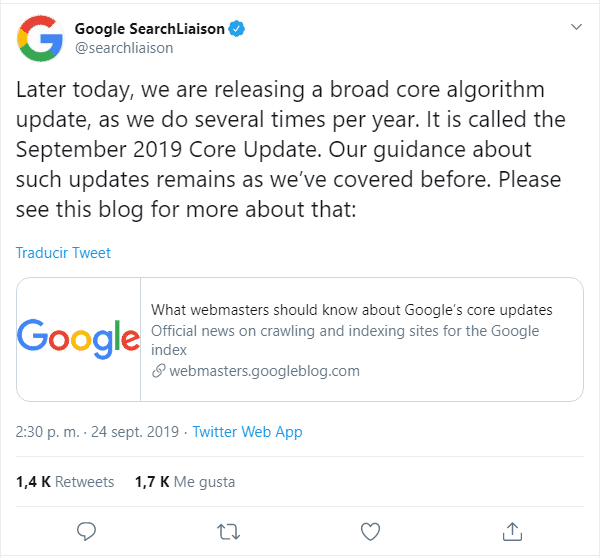View the 1,7 K Me gusta list

click(185, 482)
